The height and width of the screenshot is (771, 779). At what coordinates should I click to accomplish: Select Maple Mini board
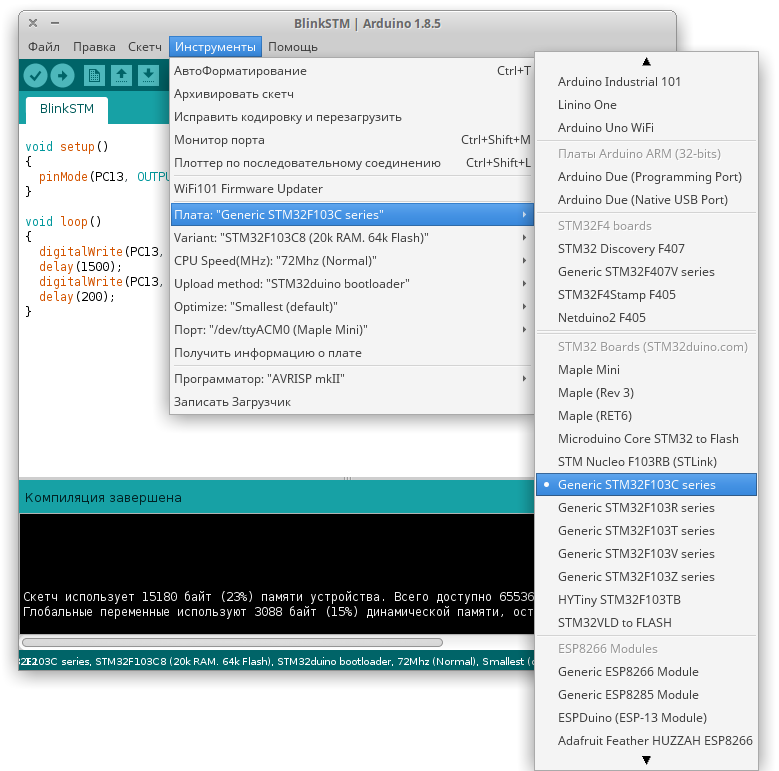[x=646, y=370]
